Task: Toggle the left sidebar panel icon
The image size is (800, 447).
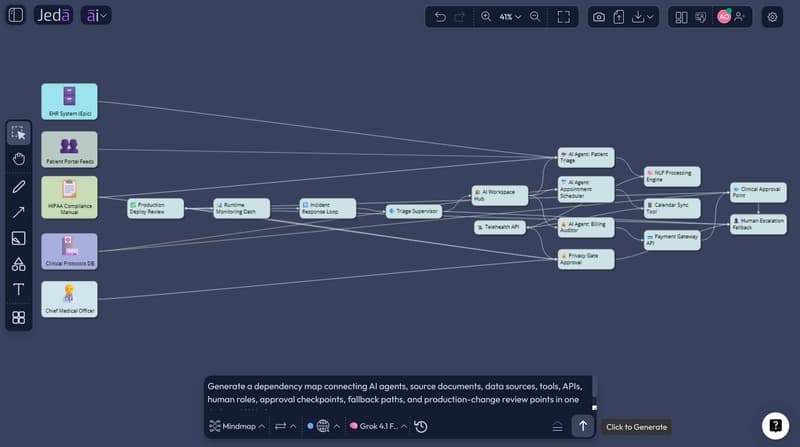Action: point(16,15)
